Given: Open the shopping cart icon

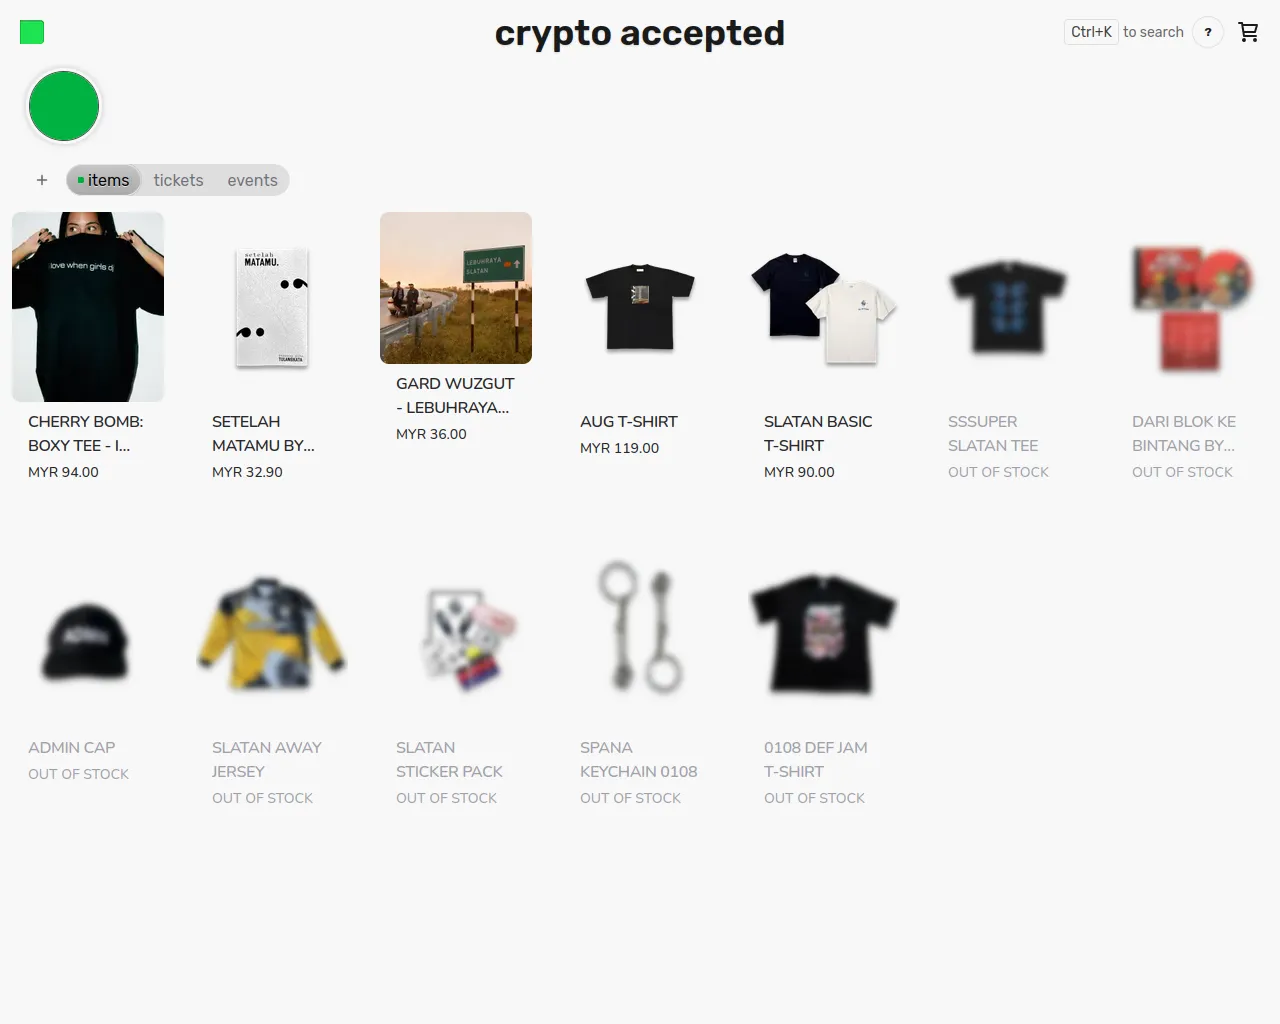Looking at the screenshot, I should click(1248, 32).
